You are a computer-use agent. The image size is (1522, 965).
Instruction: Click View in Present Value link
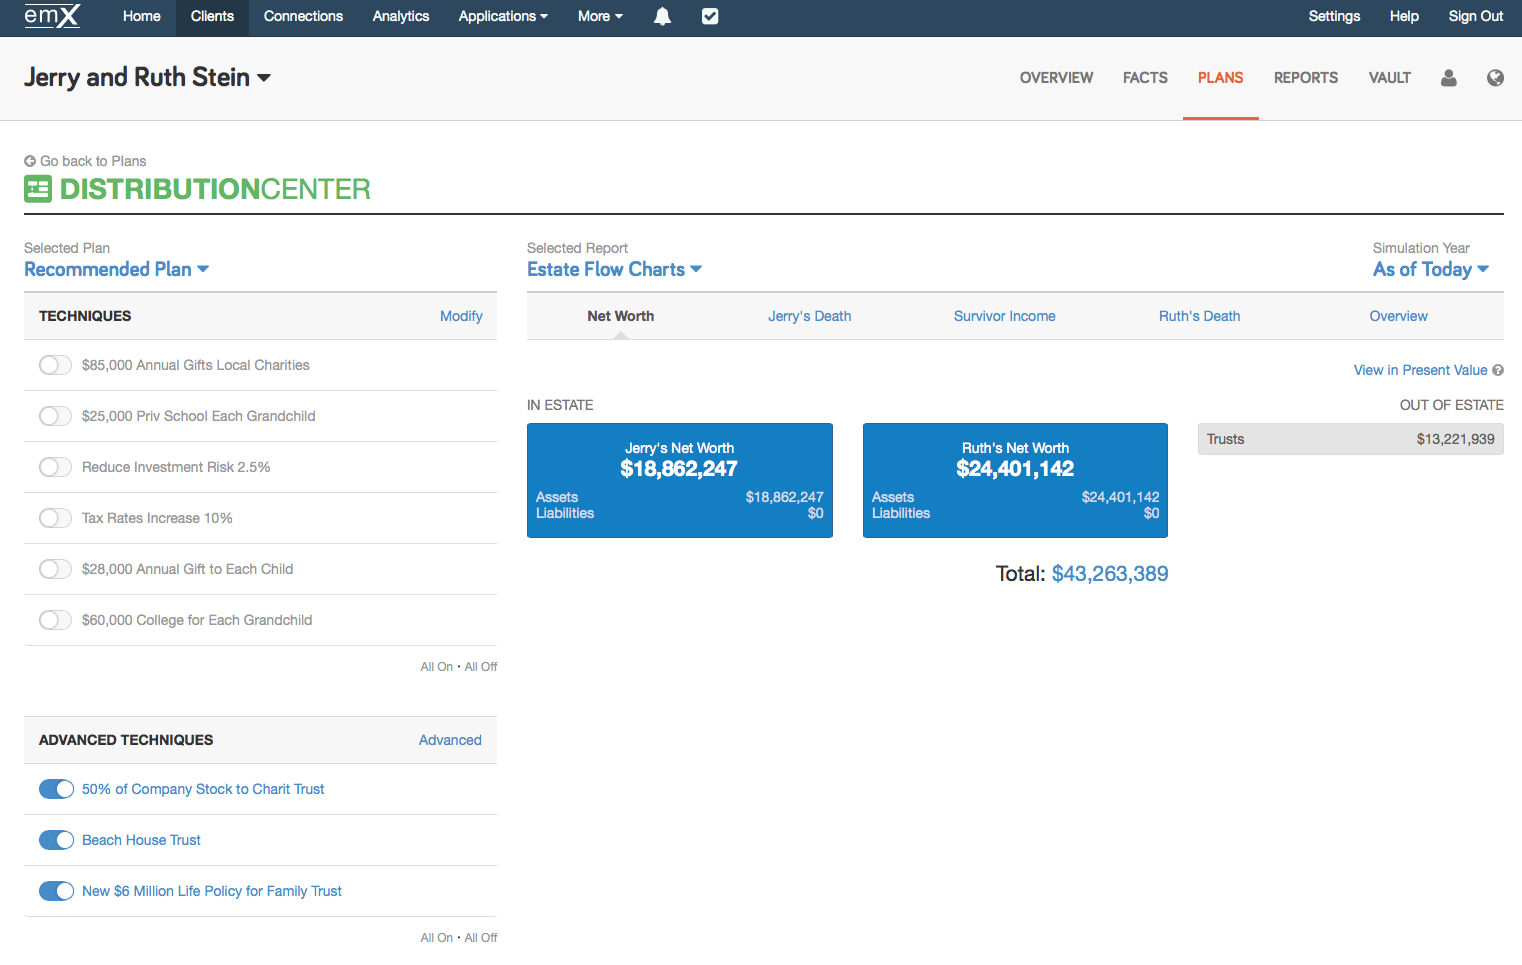point(1420,370)
